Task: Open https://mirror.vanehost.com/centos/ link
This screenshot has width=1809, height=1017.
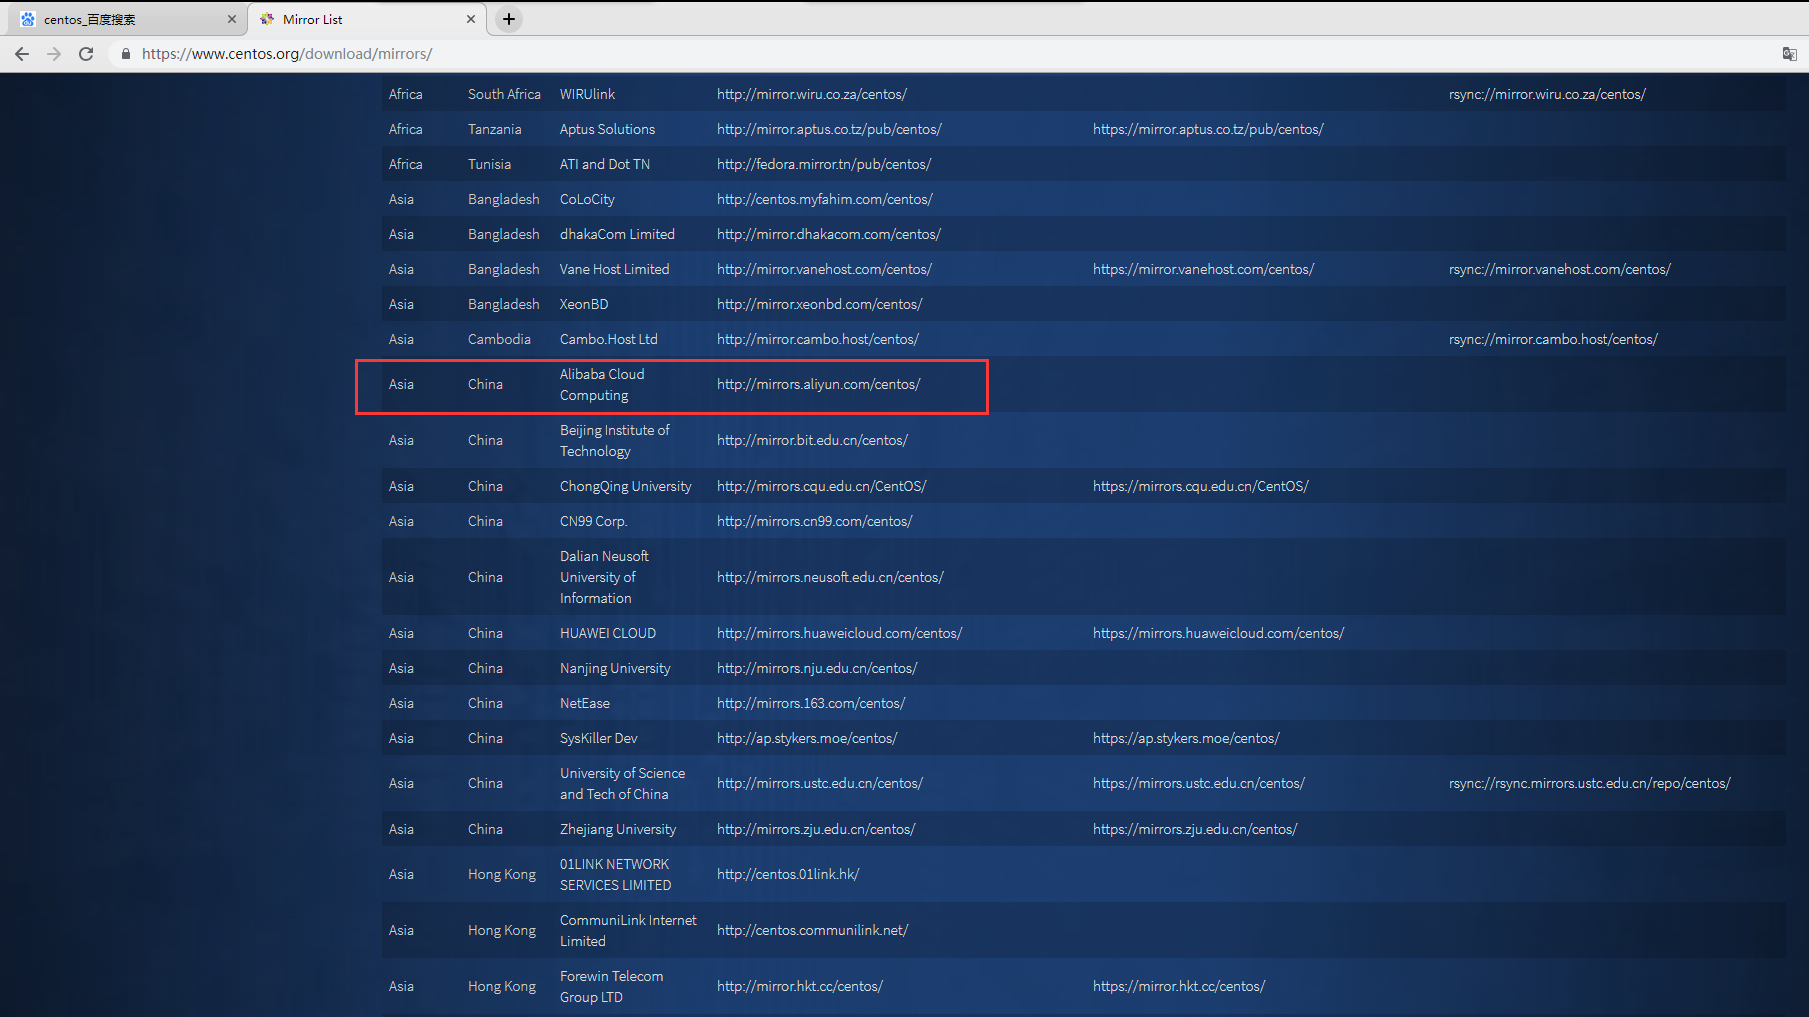Action: (x=1203, y=269)
